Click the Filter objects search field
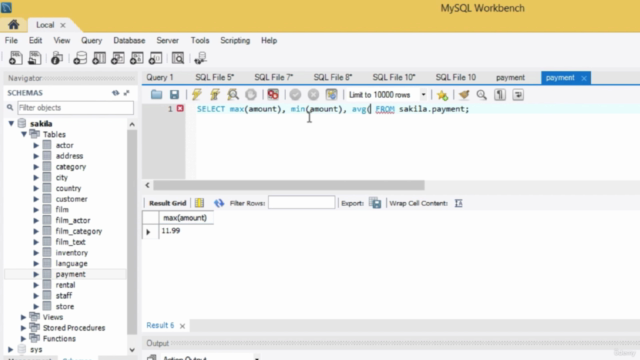The image size is (640, 360). (76, 108)
